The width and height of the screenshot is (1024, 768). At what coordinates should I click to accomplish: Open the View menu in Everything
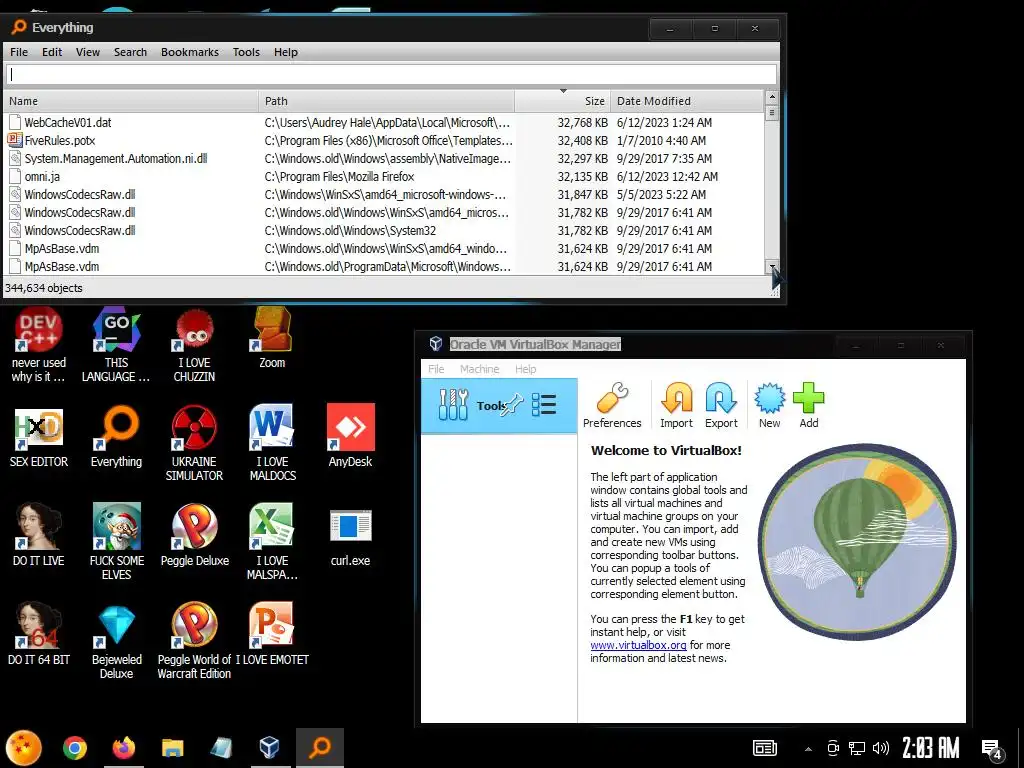[88, 52]
